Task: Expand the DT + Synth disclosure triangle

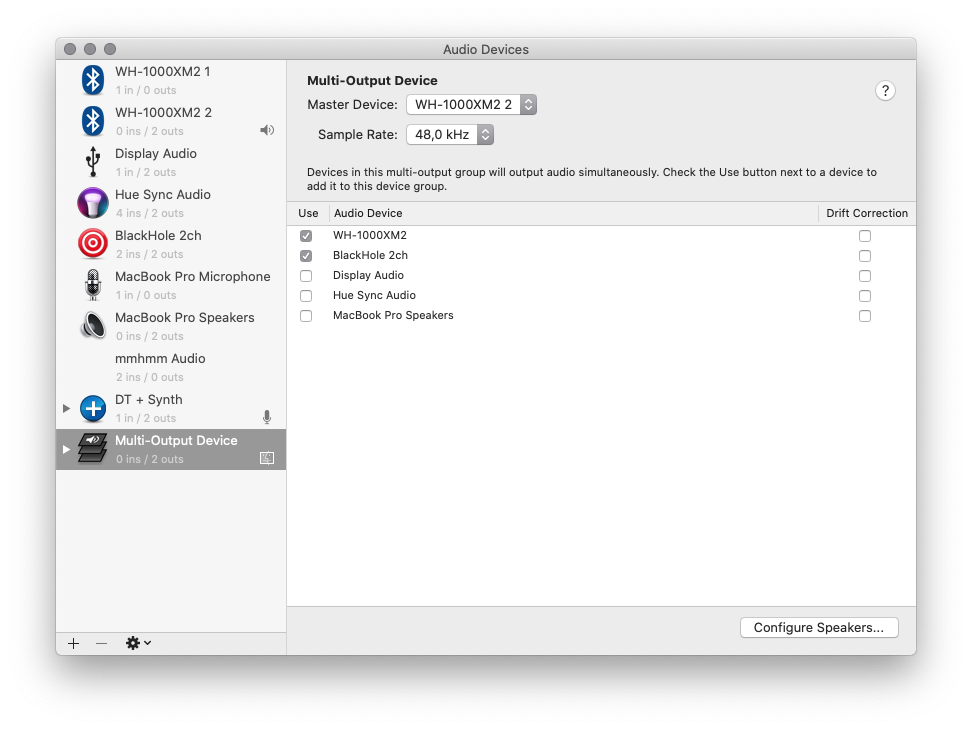Action: pos(66,408)
